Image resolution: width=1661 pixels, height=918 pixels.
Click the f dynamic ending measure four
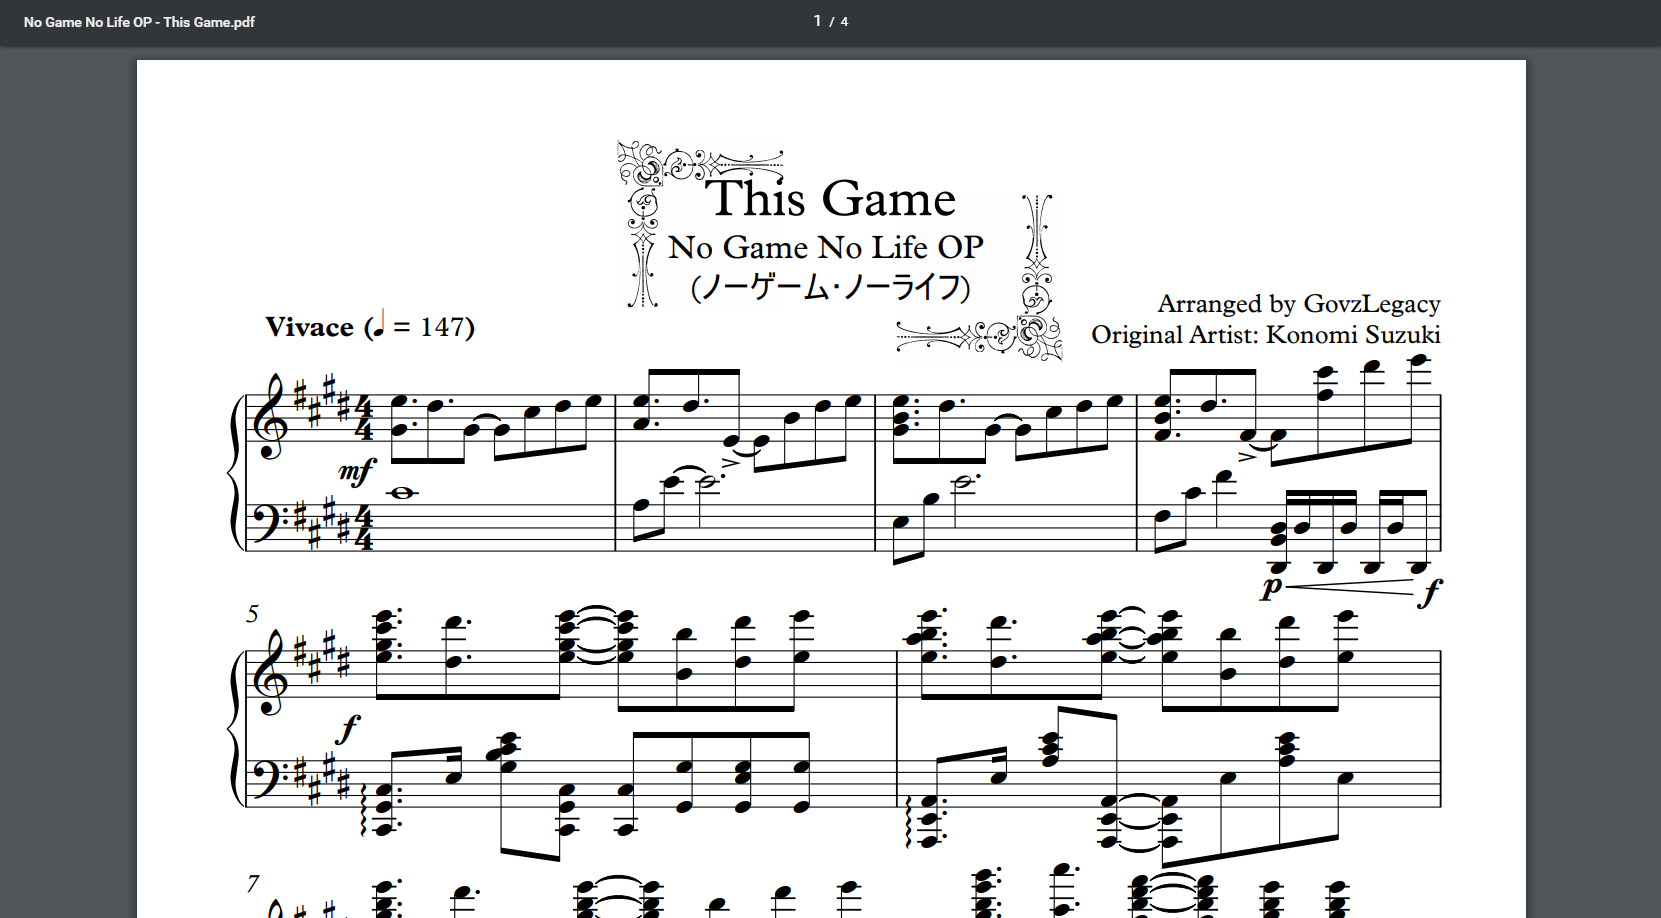point(1431,593)
